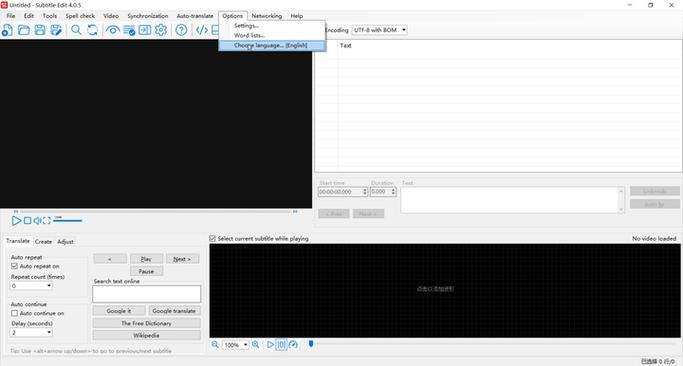Click the Visual sync eye icon
This screenshot has height=366, width=683.
point(112,30)
